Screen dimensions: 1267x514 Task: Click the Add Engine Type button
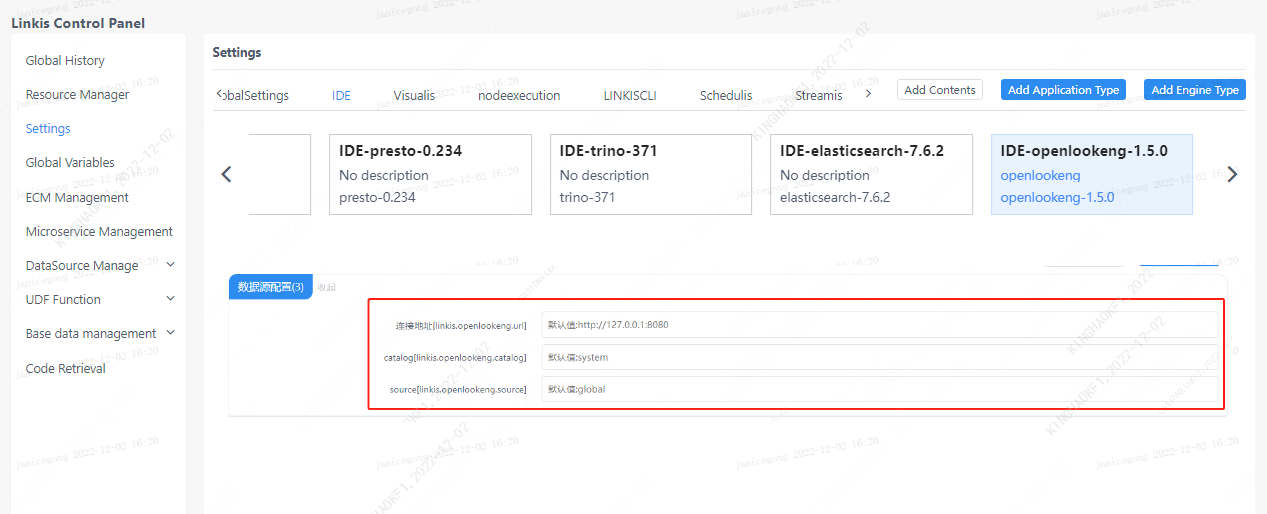1195,90
